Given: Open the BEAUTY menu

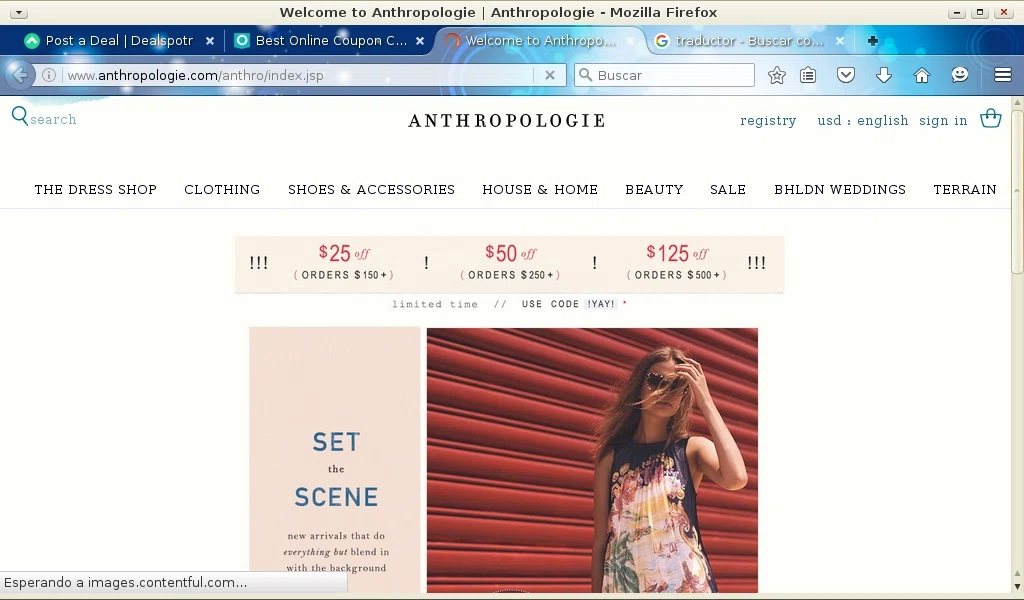Looking at the screenshot, I should coord(654,189).
